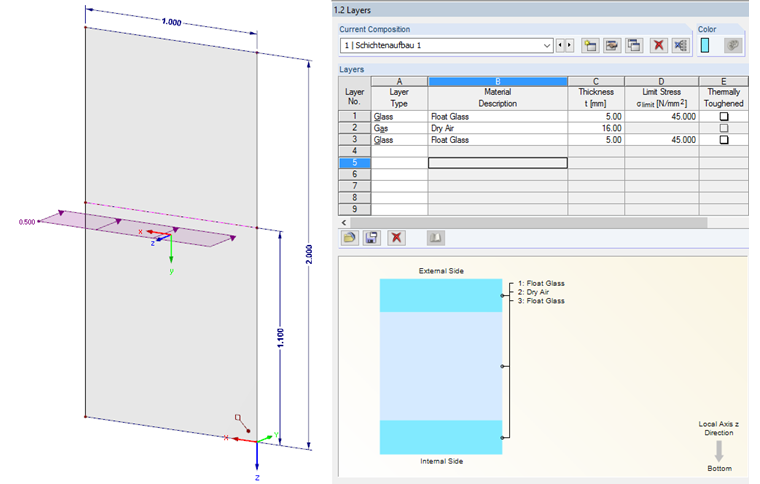The width and height of the screenshot is (760, 484).
Task: Click thickness 5.00 in row 3
Action: coord(596,140)
